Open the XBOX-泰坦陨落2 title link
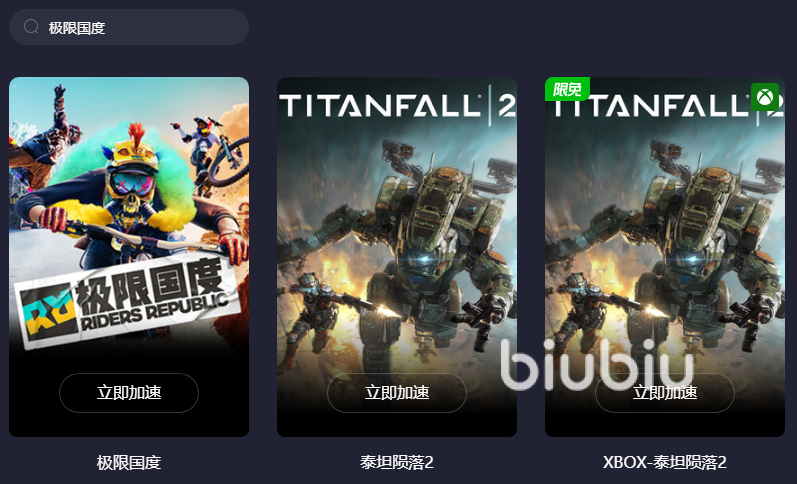This screenshot has width=797, height=484. pos(664,462)
